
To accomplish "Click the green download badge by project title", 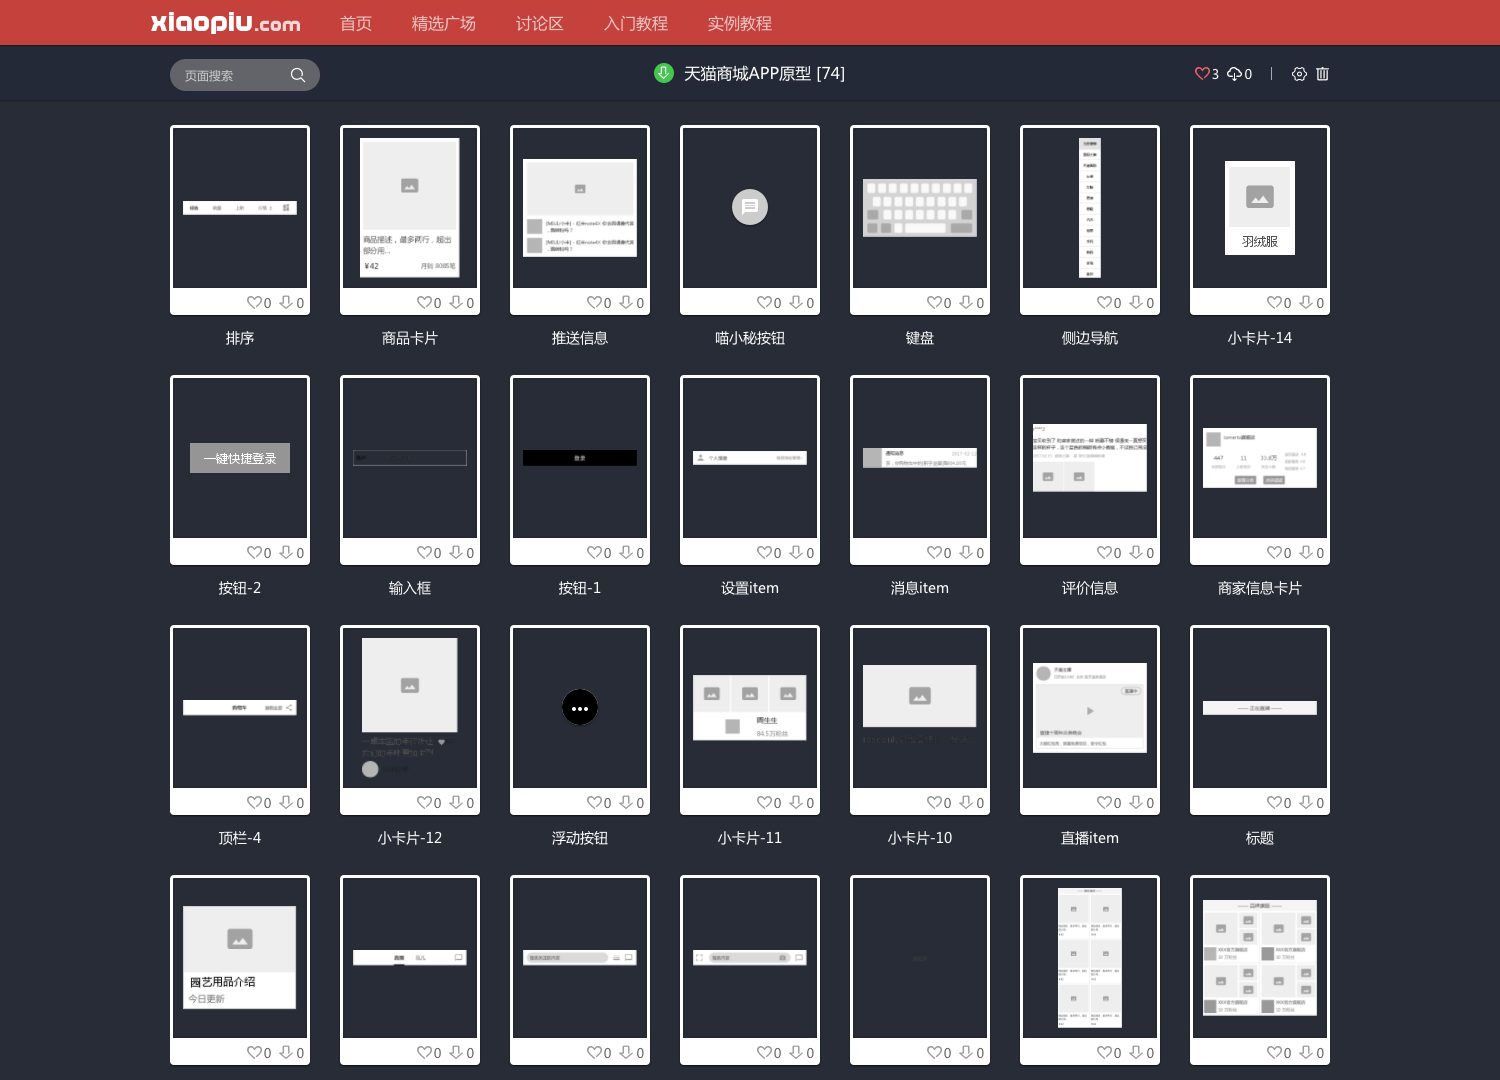I will pyautogui.click(x=664, y=73).
